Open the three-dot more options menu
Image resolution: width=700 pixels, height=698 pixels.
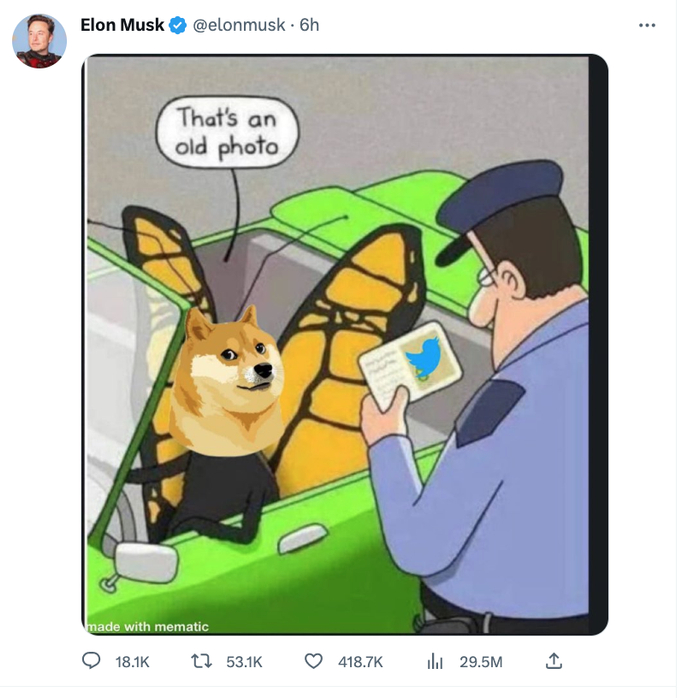tap(647, 25)
